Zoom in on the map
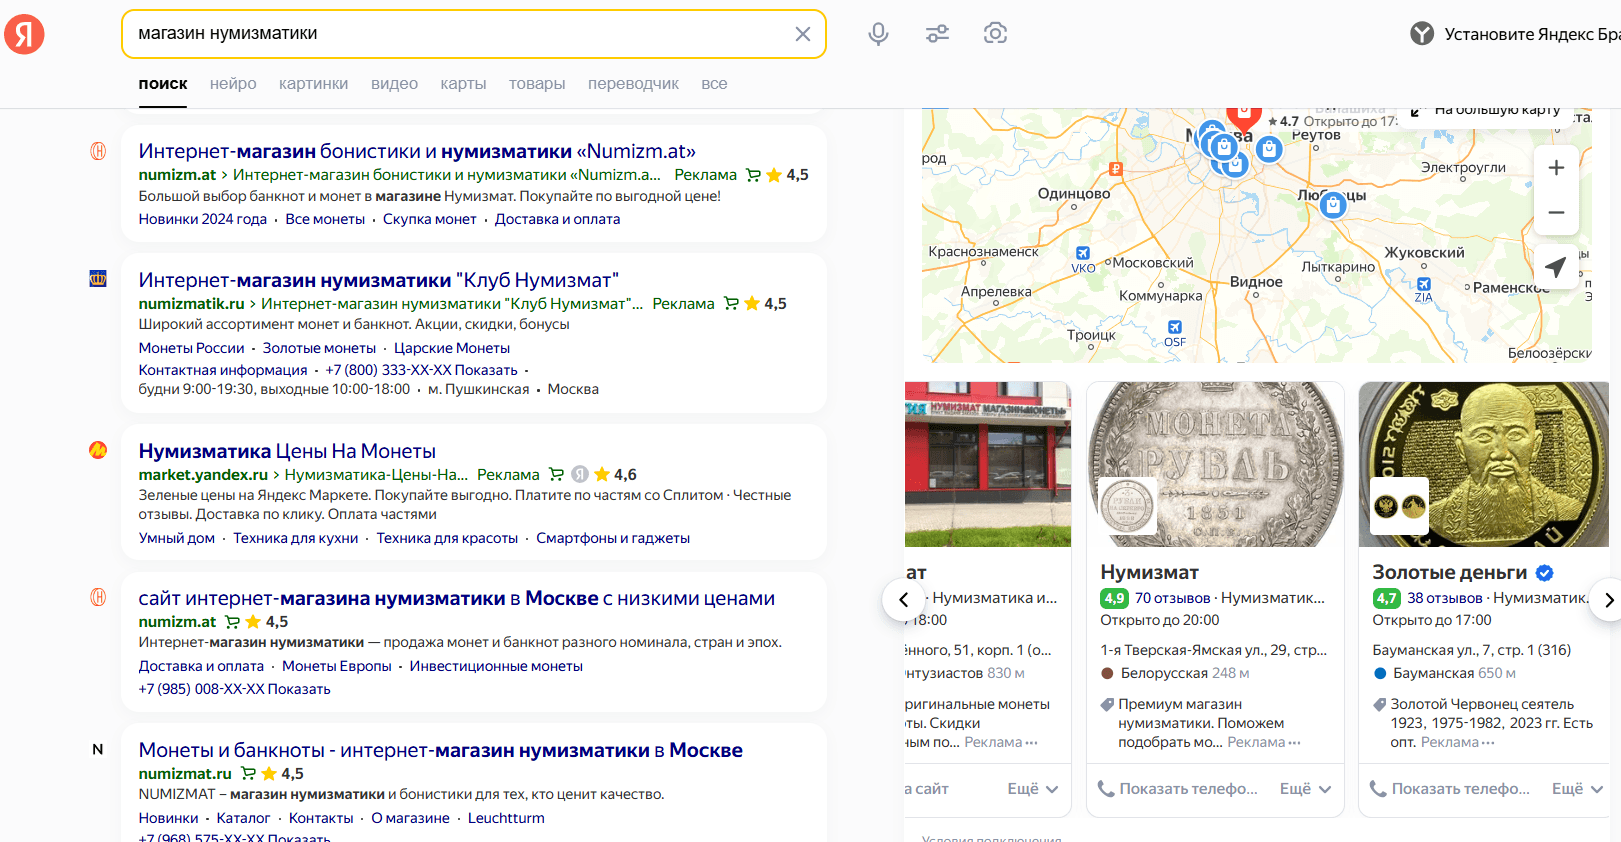 point(1556,168)
